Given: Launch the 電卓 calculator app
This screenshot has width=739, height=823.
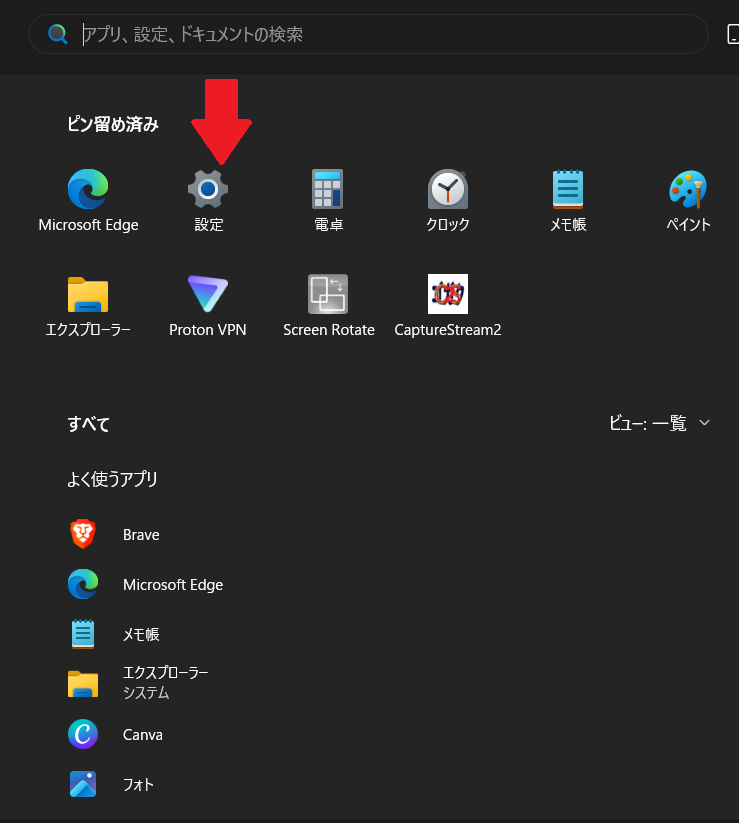Looking at the screenshot, I should (x=328, y=201).
